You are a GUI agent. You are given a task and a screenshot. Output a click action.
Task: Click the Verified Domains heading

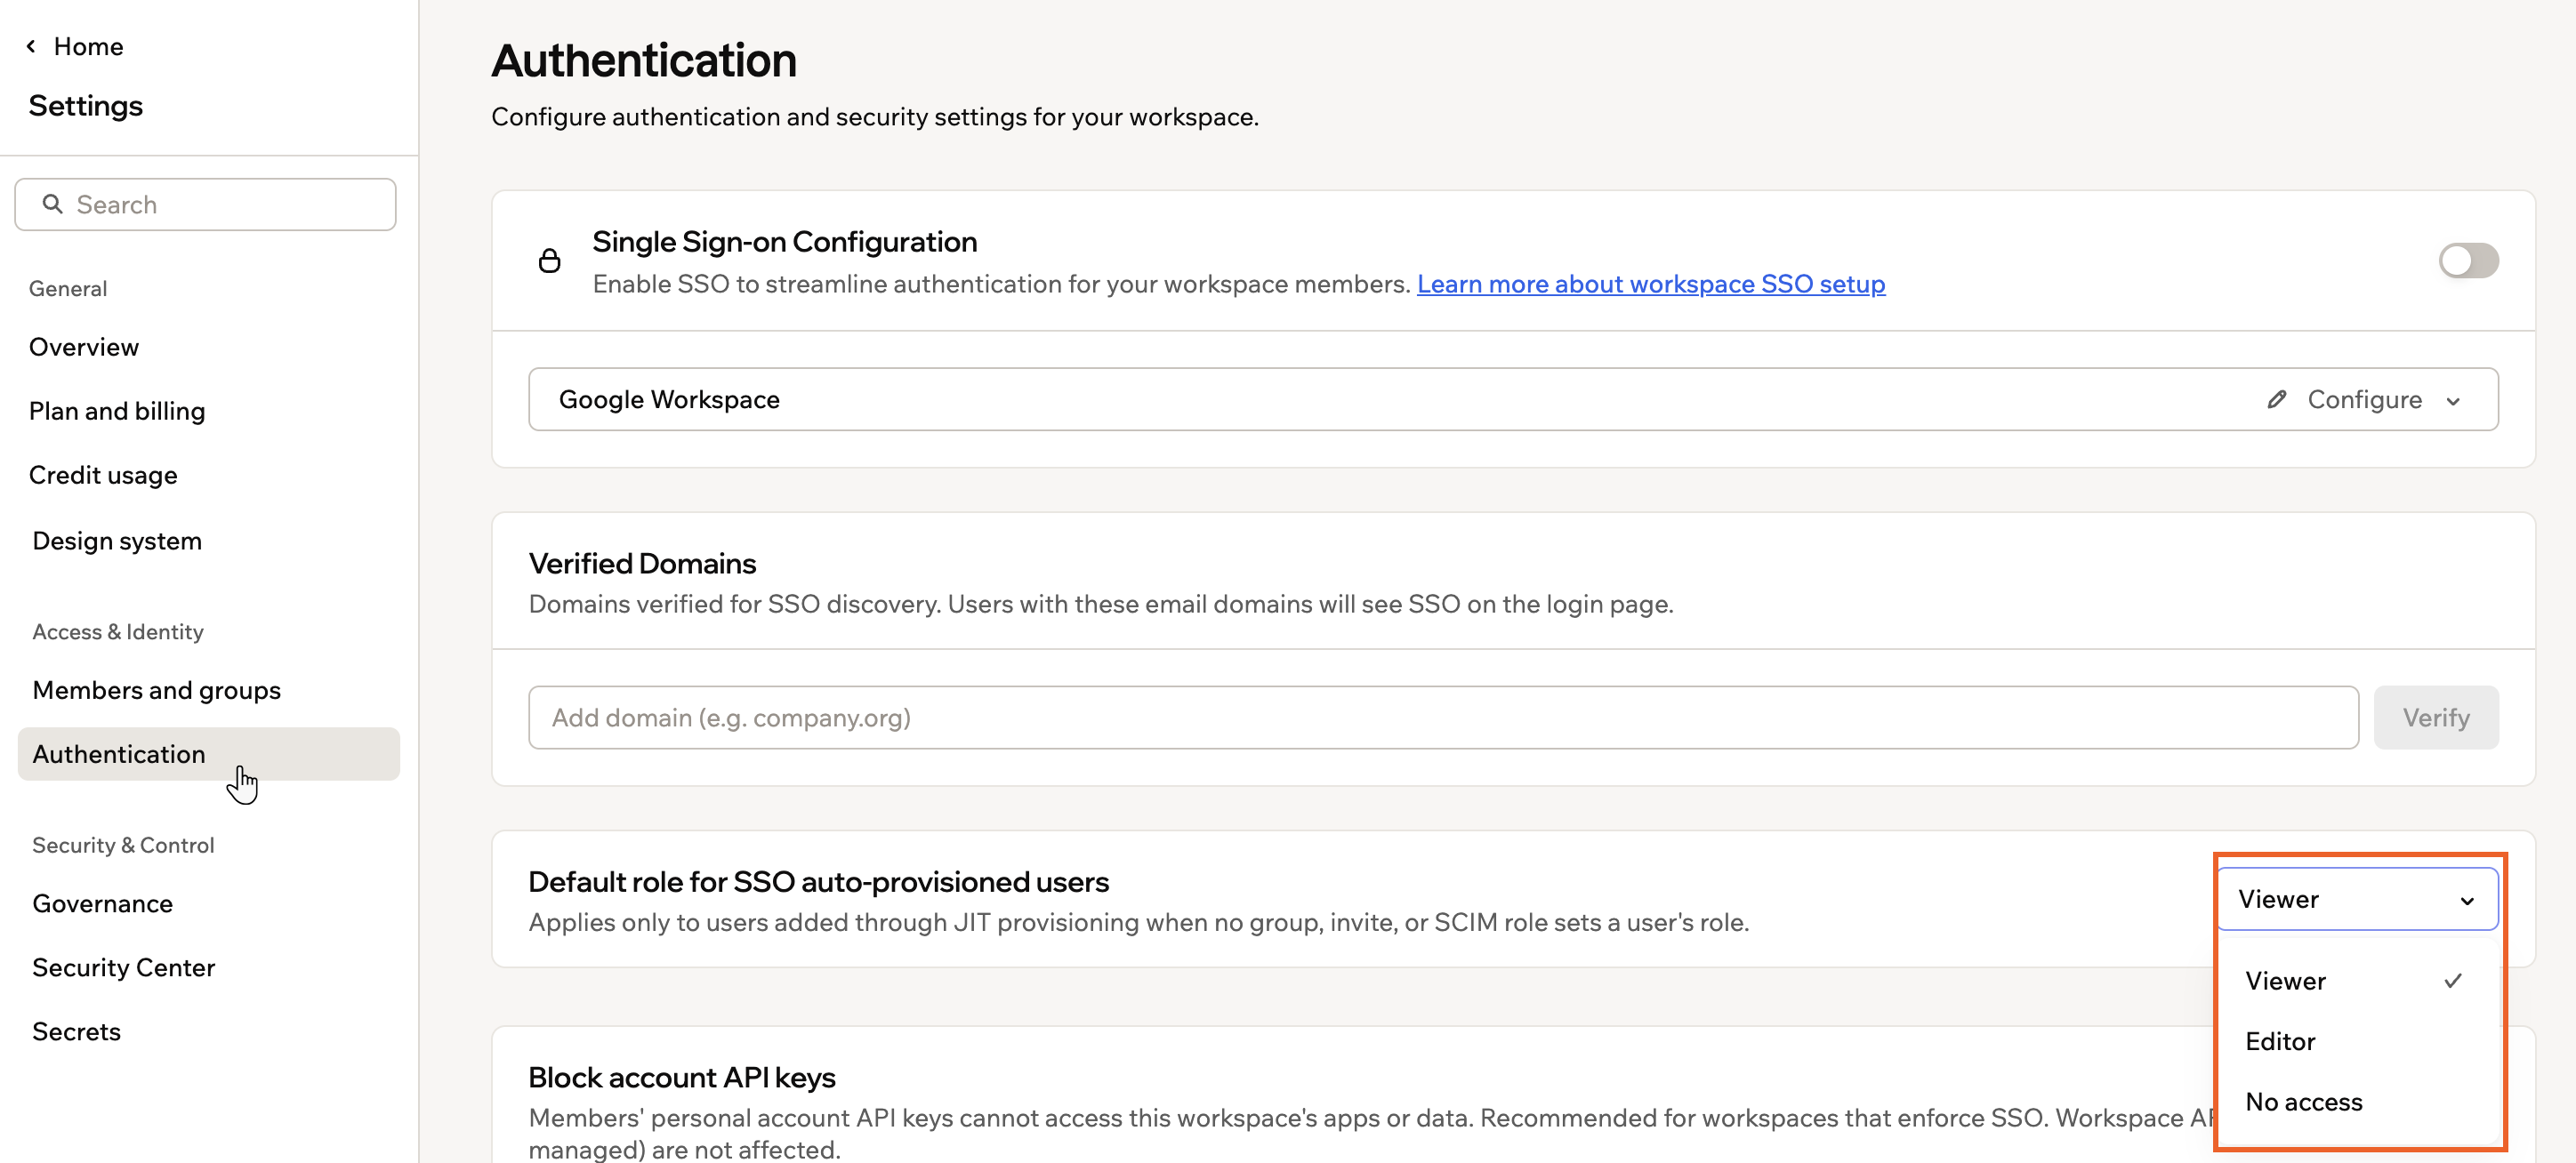[642, 563]
